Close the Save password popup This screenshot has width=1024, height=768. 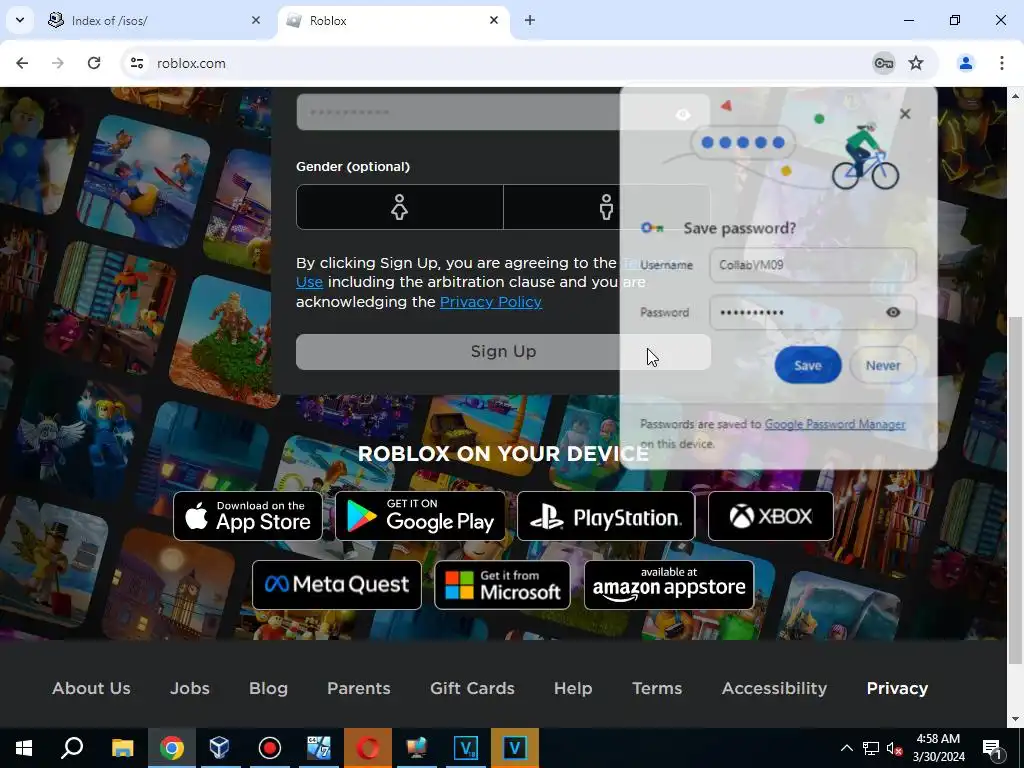point(904,114)
